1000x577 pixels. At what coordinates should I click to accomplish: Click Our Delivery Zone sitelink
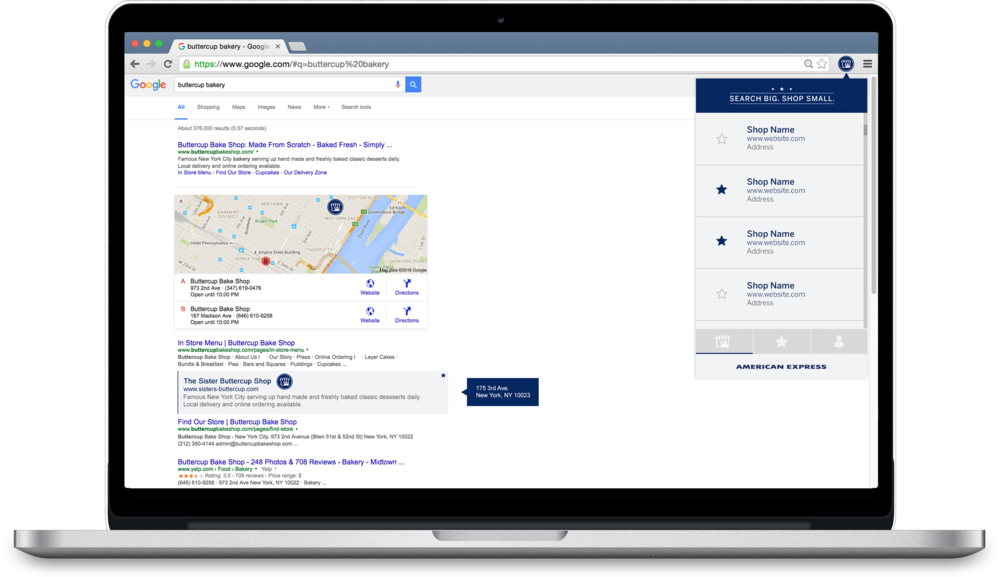tap(305, 173)
